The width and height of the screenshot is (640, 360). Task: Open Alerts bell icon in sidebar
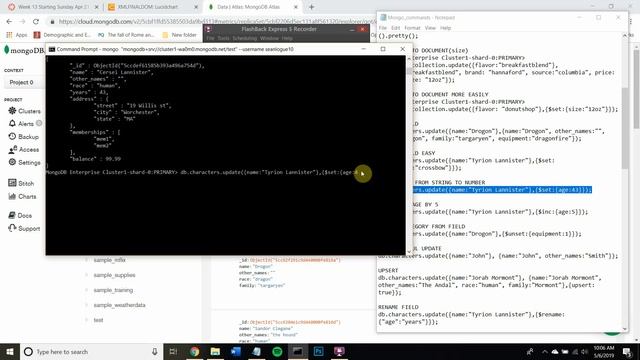pyautogui.click(x=12, y=123)
